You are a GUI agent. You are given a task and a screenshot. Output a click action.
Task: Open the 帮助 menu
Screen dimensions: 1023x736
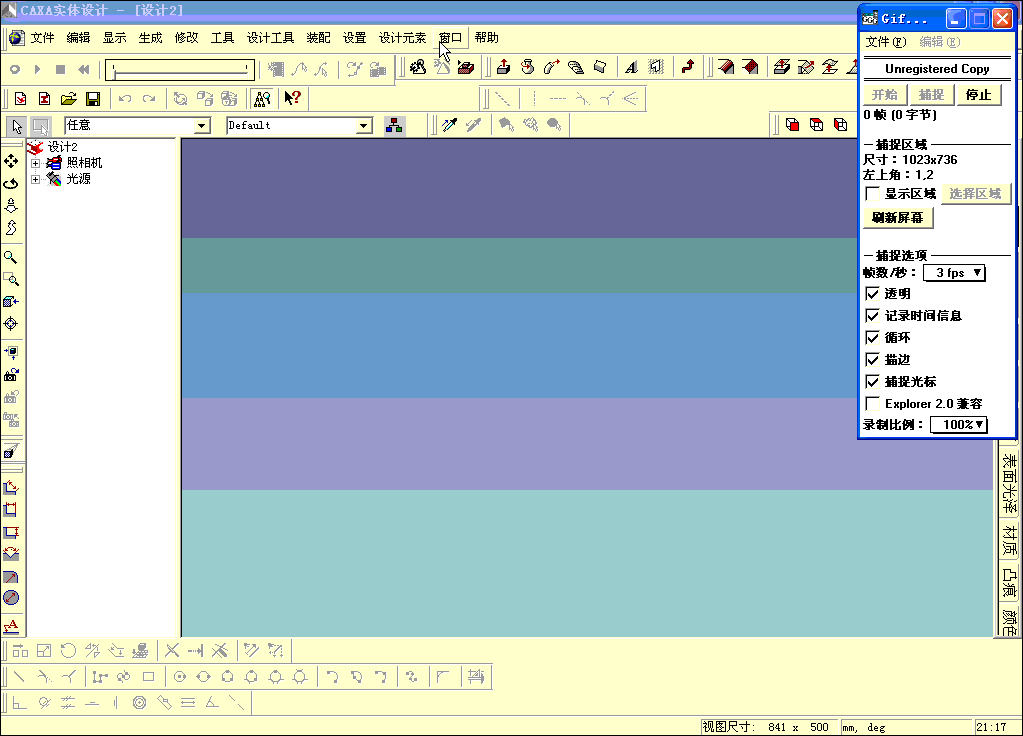(x=487, y=38)
